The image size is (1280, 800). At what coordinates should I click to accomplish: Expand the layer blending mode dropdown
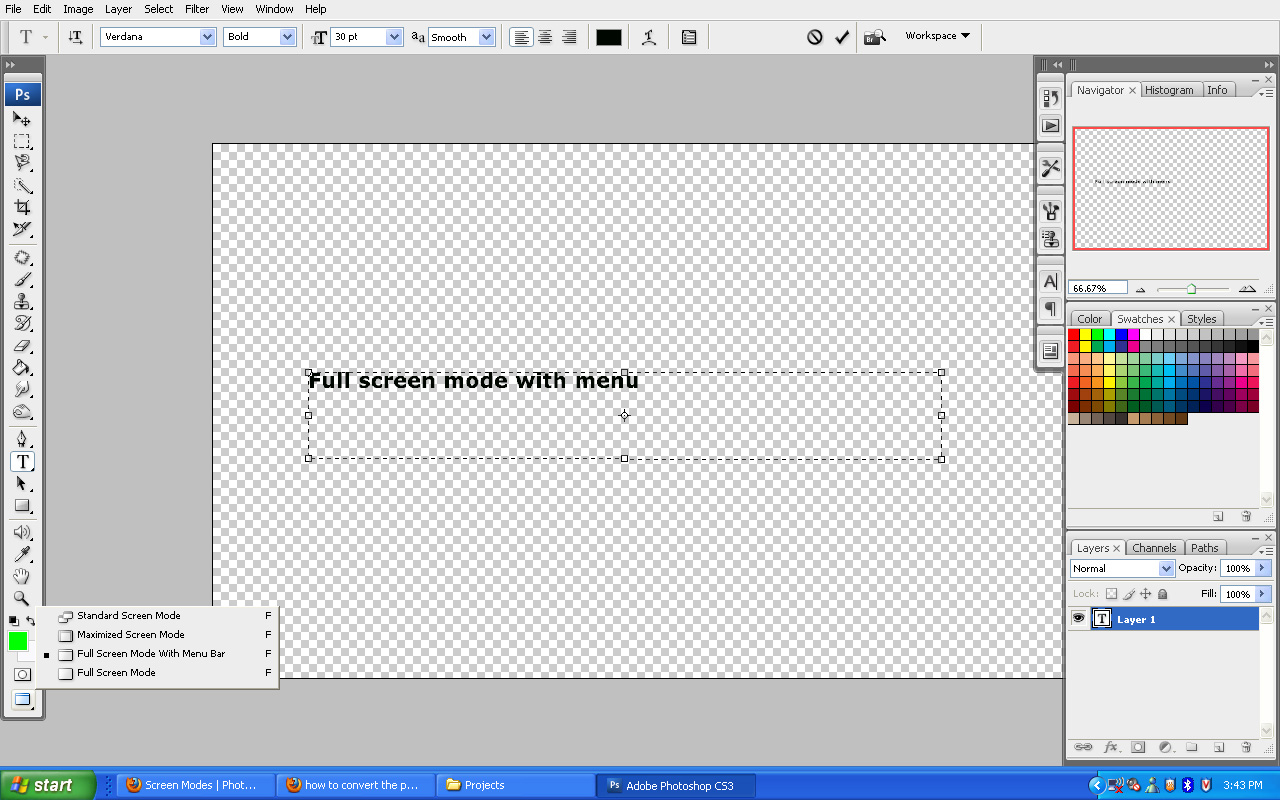1168,568
